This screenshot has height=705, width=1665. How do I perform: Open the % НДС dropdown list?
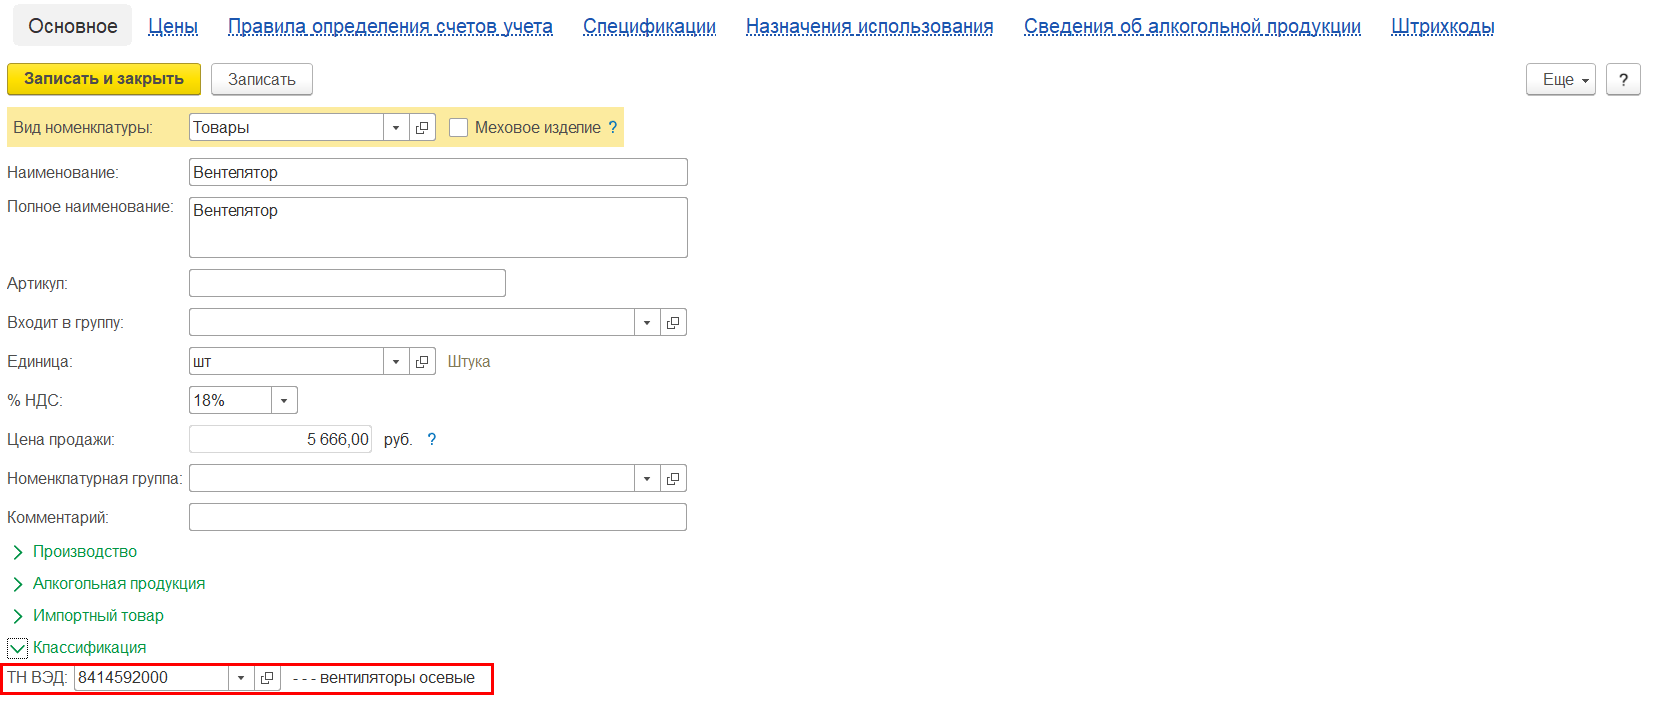[284, 400]
